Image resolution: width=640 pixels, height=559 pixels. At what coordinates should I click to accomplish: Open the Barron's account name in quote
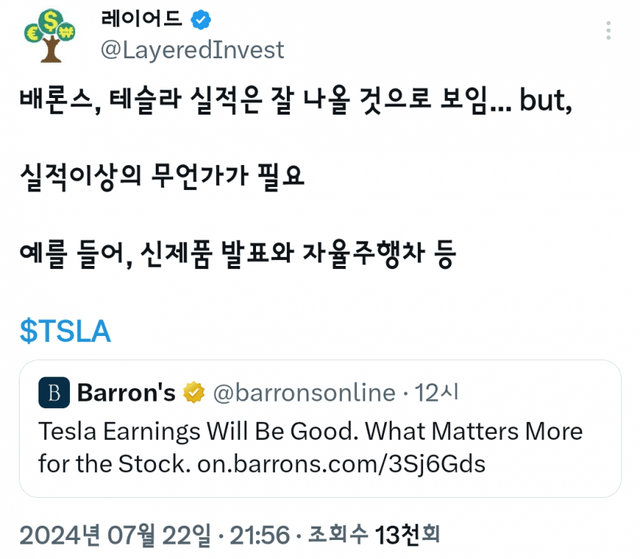click(x=126, y=392)
